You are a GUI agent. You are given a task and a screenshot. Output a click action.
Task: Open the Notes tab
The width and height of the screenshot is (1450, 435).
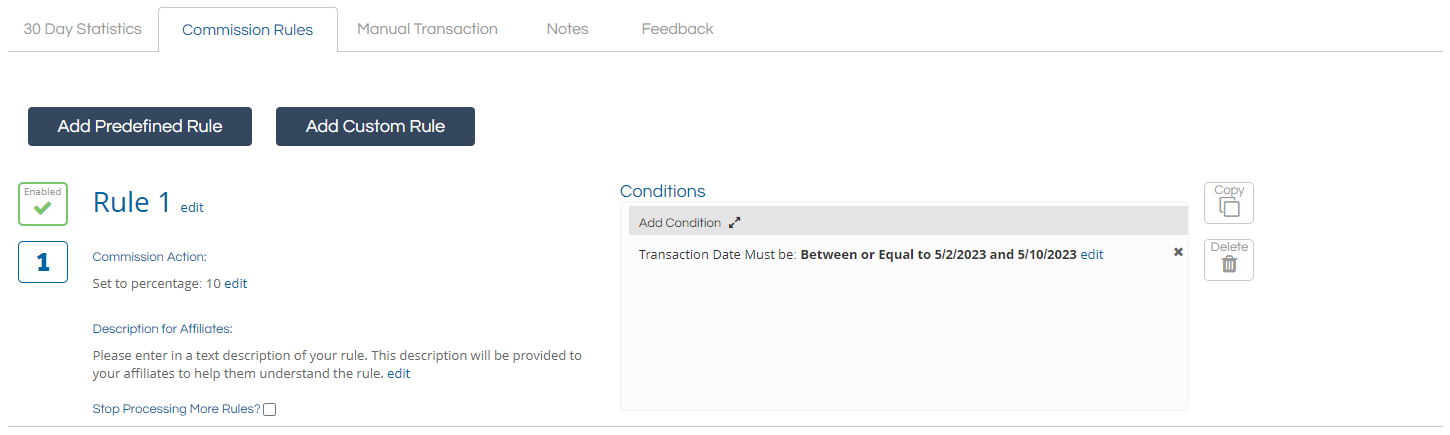[x=567, y=29]
